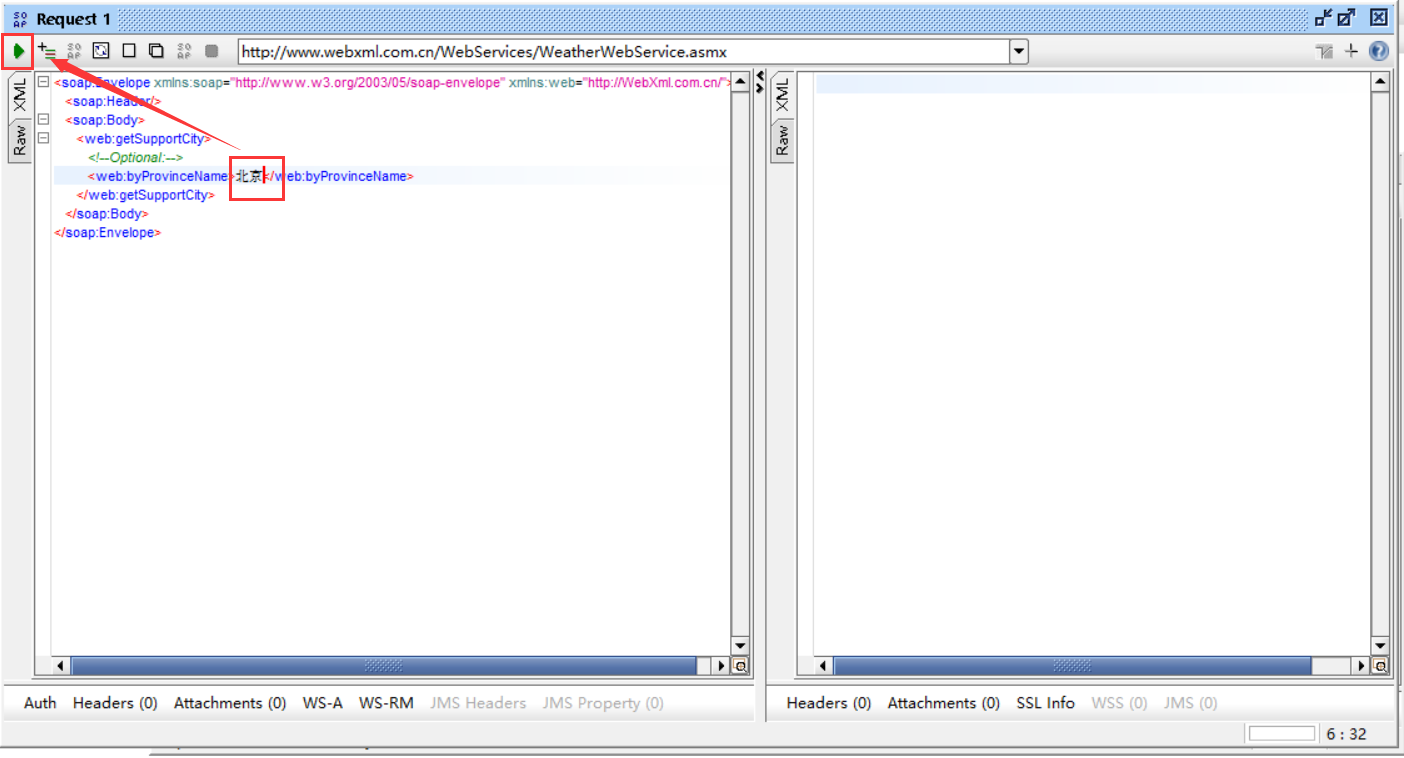Open request Attachments (0) tab

coord(230,703)
